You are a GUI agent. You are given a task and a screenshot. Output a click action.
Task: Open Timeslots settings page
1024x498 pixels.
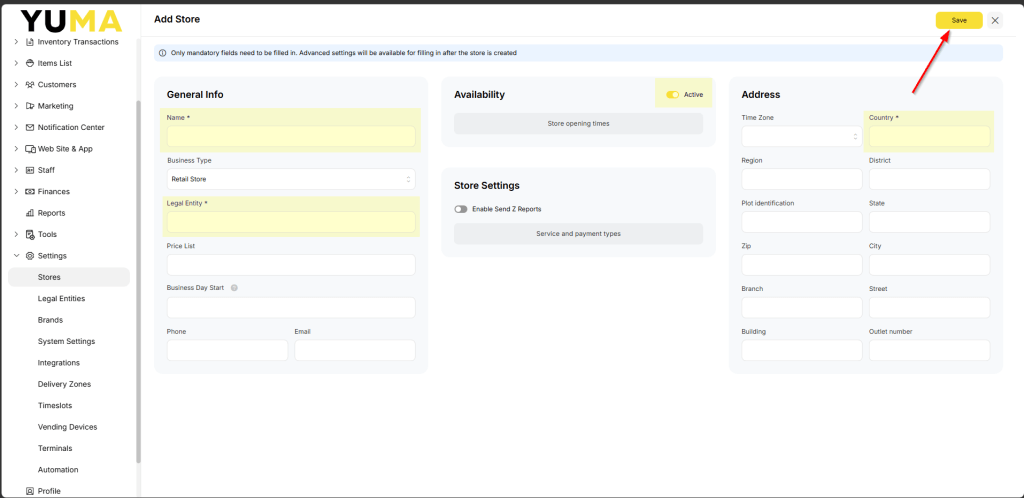pyautogui.click(x=55, y=405)
